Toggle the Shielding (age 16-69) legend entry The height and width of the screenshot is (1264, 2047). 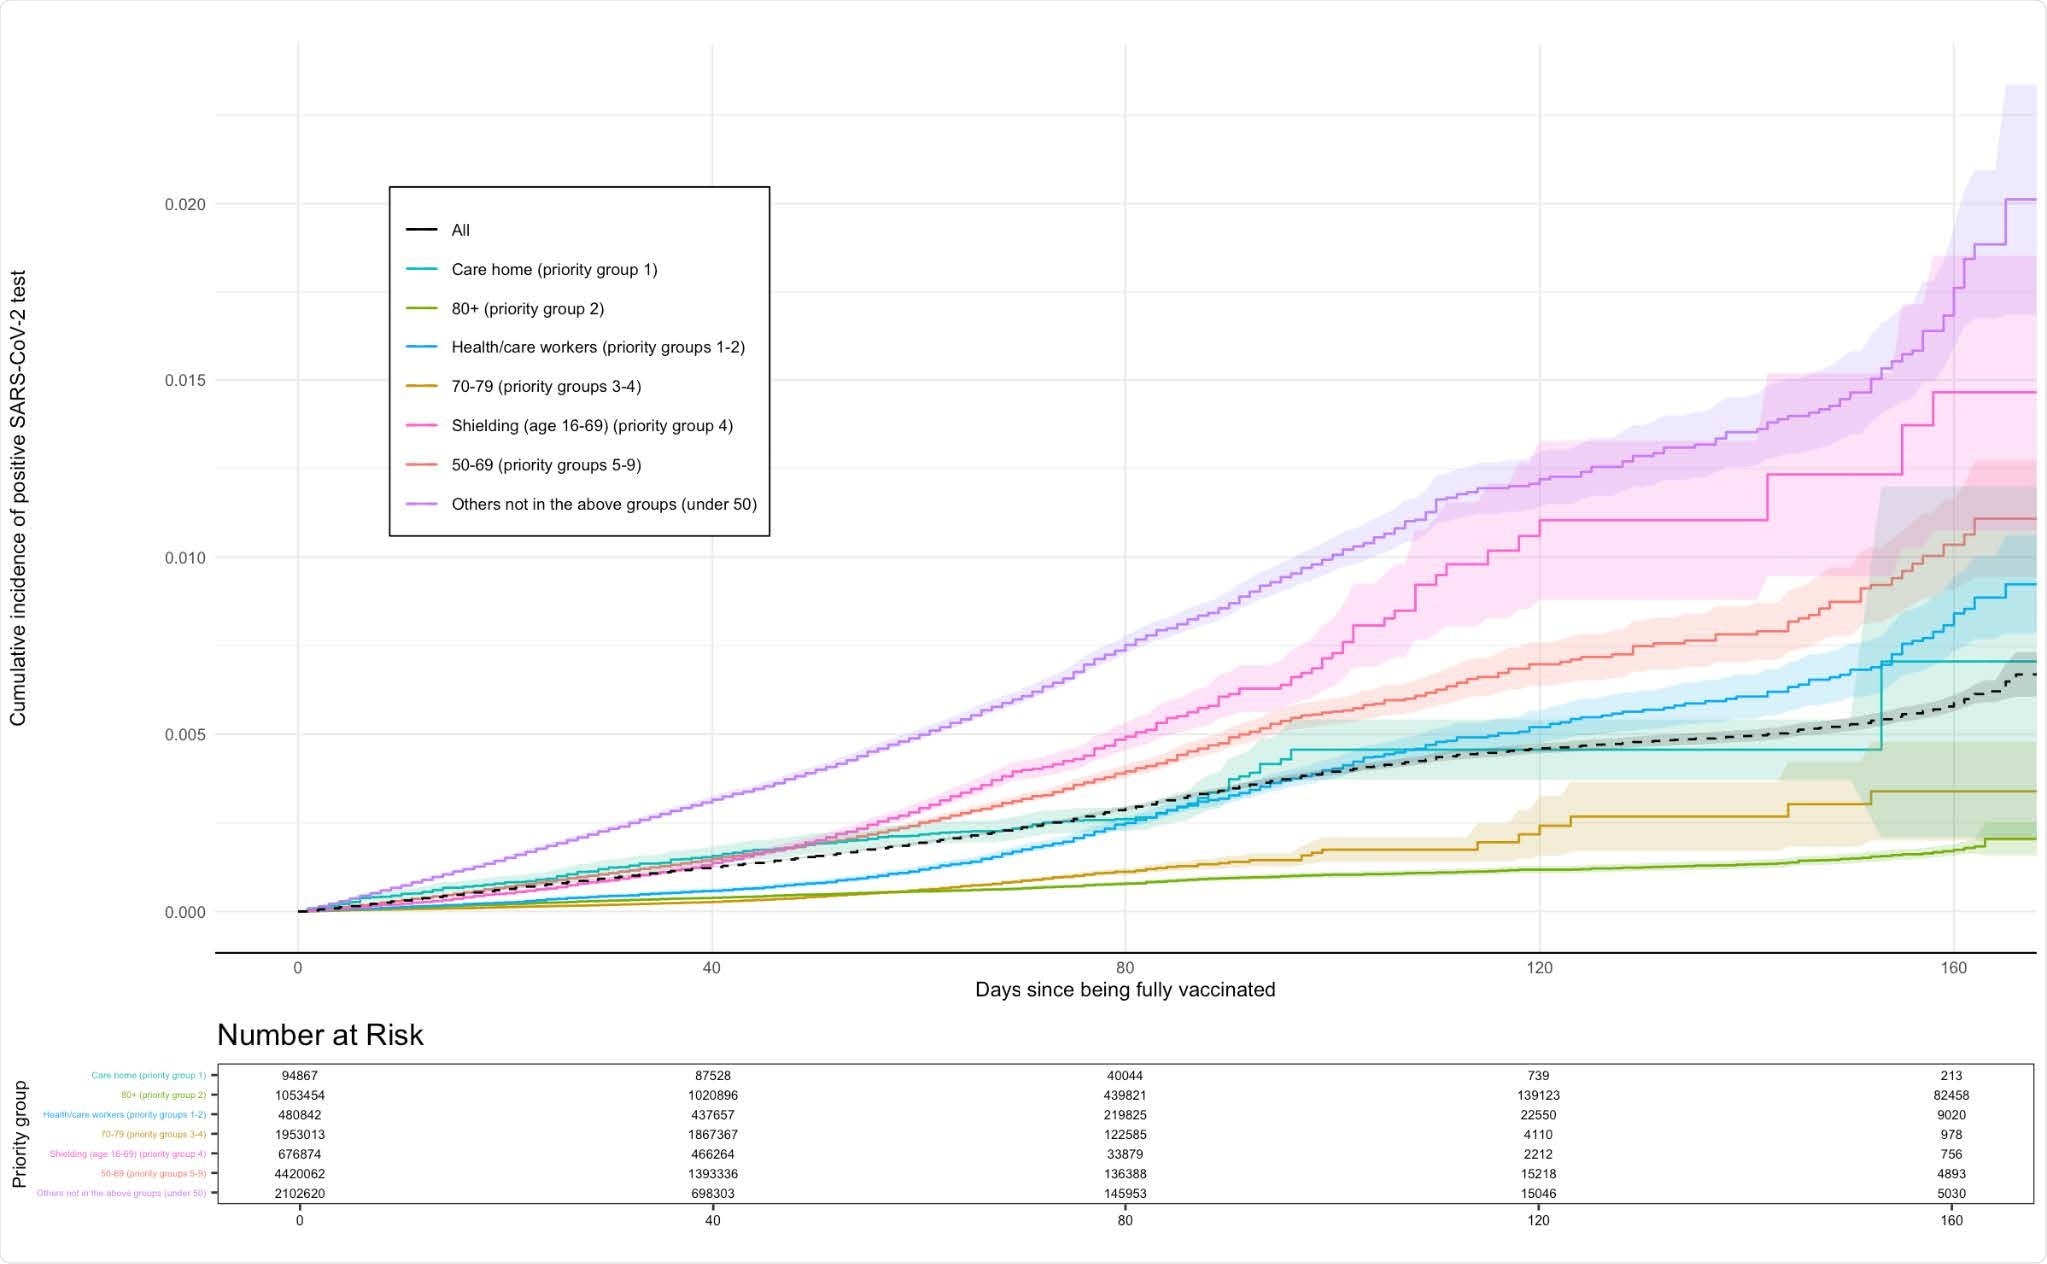(592, 425)
